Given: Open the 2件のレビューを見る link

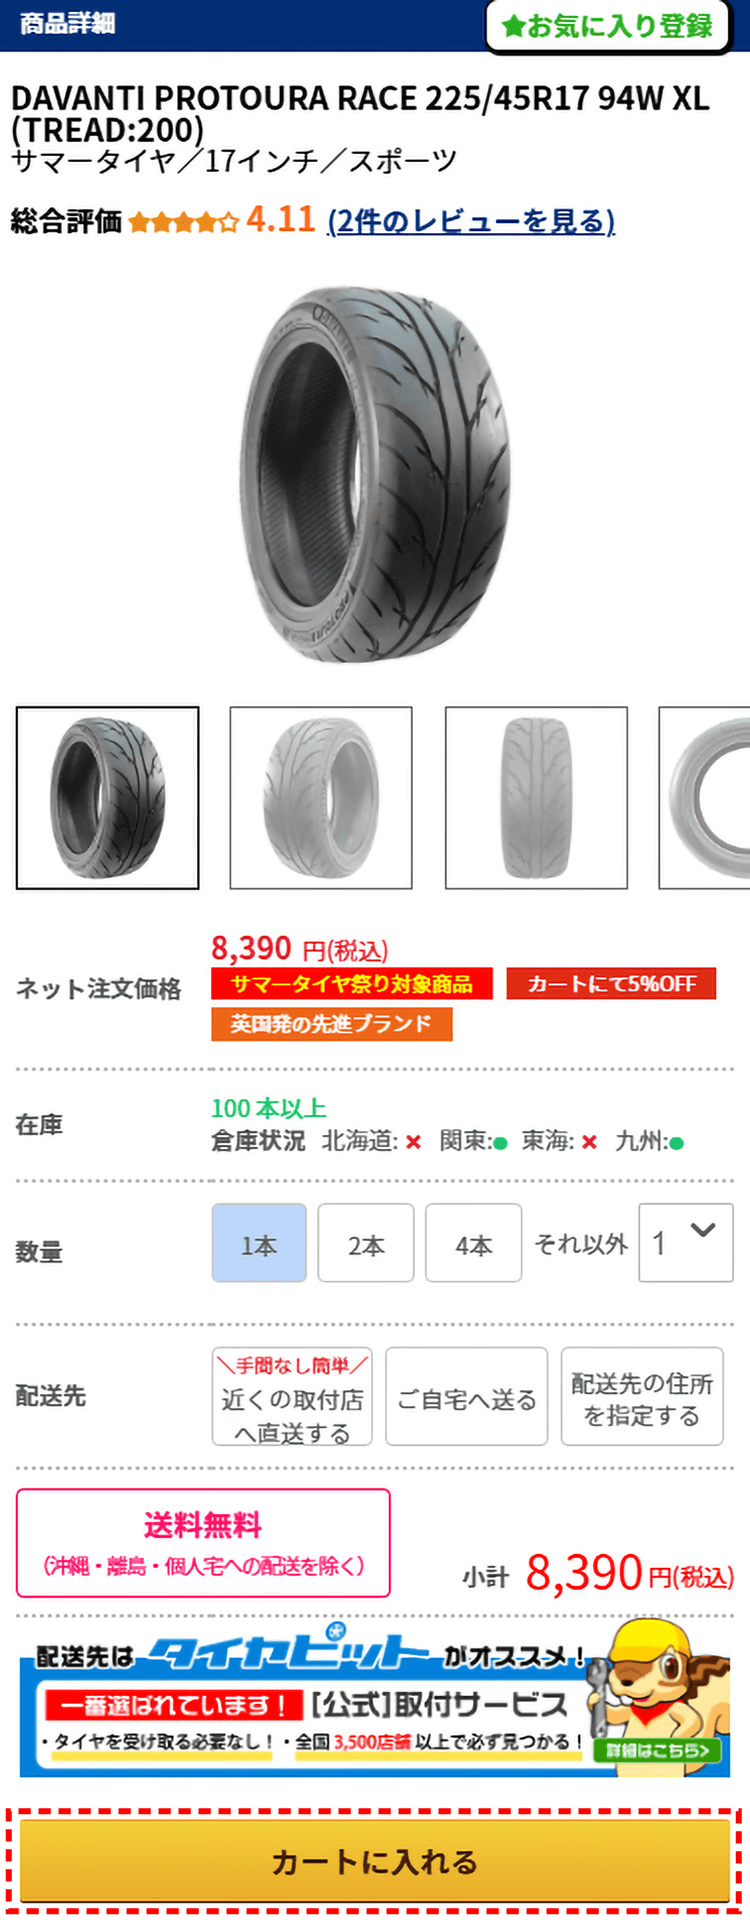Looking at the screenshot, I should [471, 221].
